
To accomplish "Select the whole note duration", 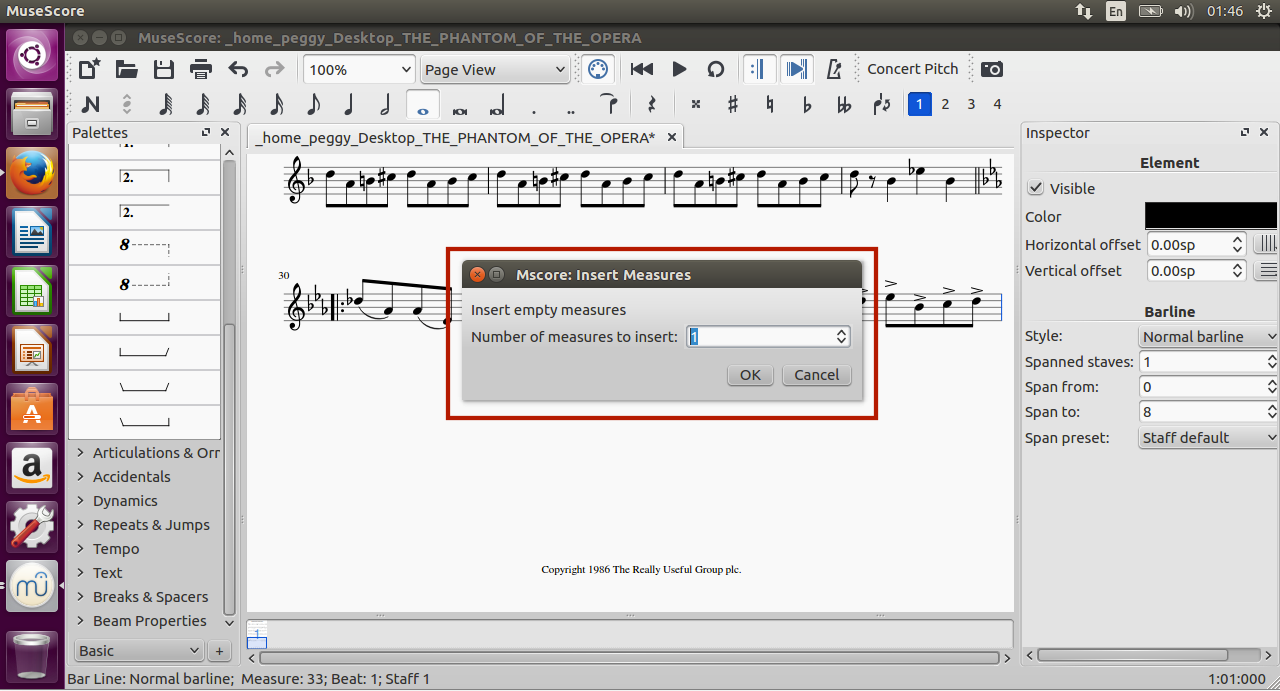I will pos(423,105).
